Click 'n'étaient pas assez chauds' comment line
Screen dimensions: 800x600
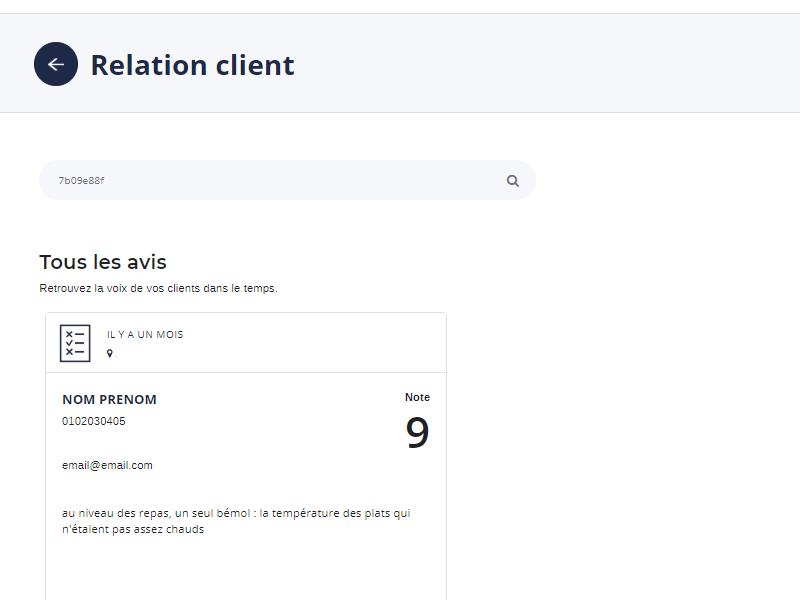tap(133, 529)
